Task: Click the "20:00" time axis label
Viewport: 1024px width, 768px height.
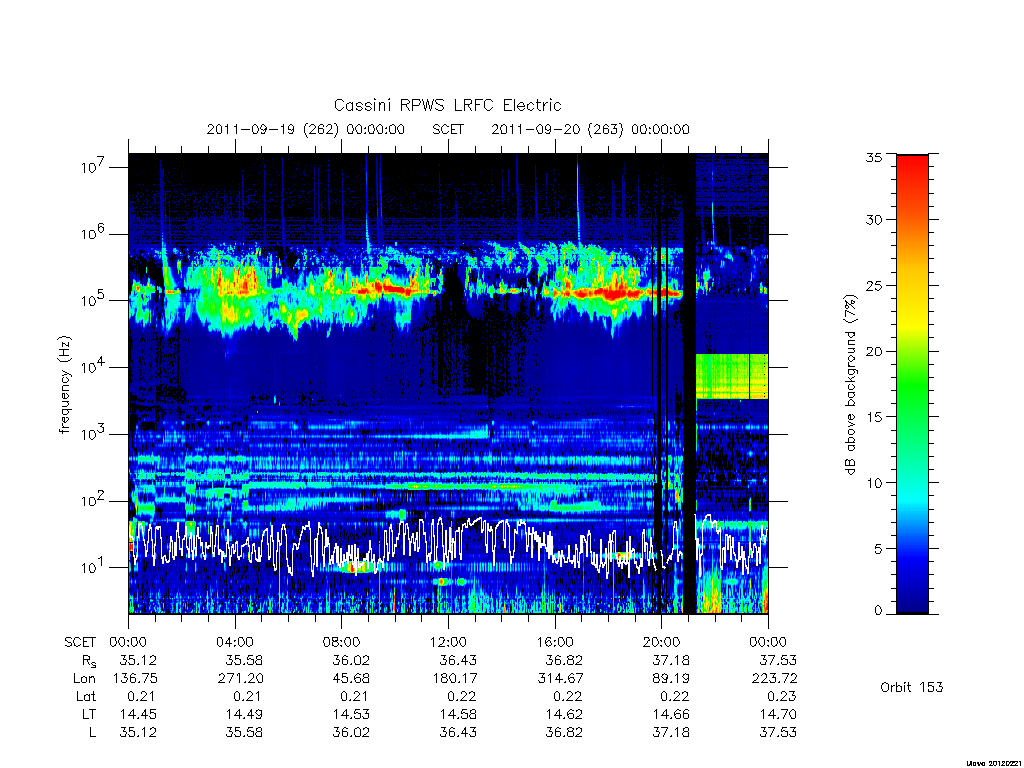Action: coord(662,642)
